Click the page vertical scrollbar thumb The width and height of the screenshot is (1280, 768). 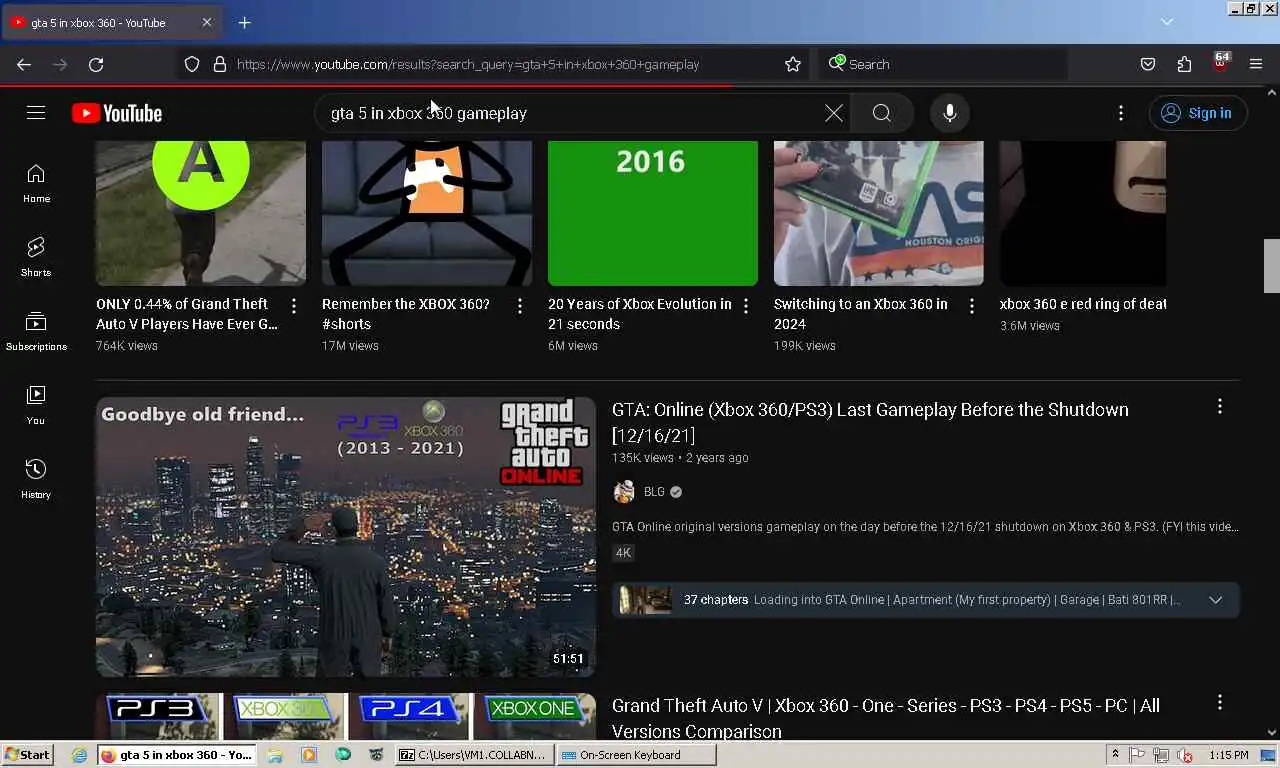click(x=1271, y=265)
